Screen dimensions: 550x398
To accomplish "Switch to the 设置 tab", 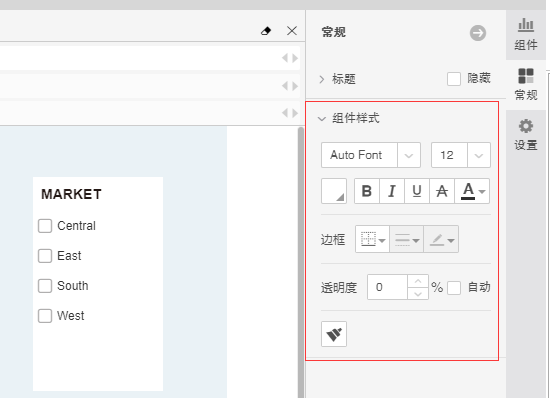I will tap(526, 135).
